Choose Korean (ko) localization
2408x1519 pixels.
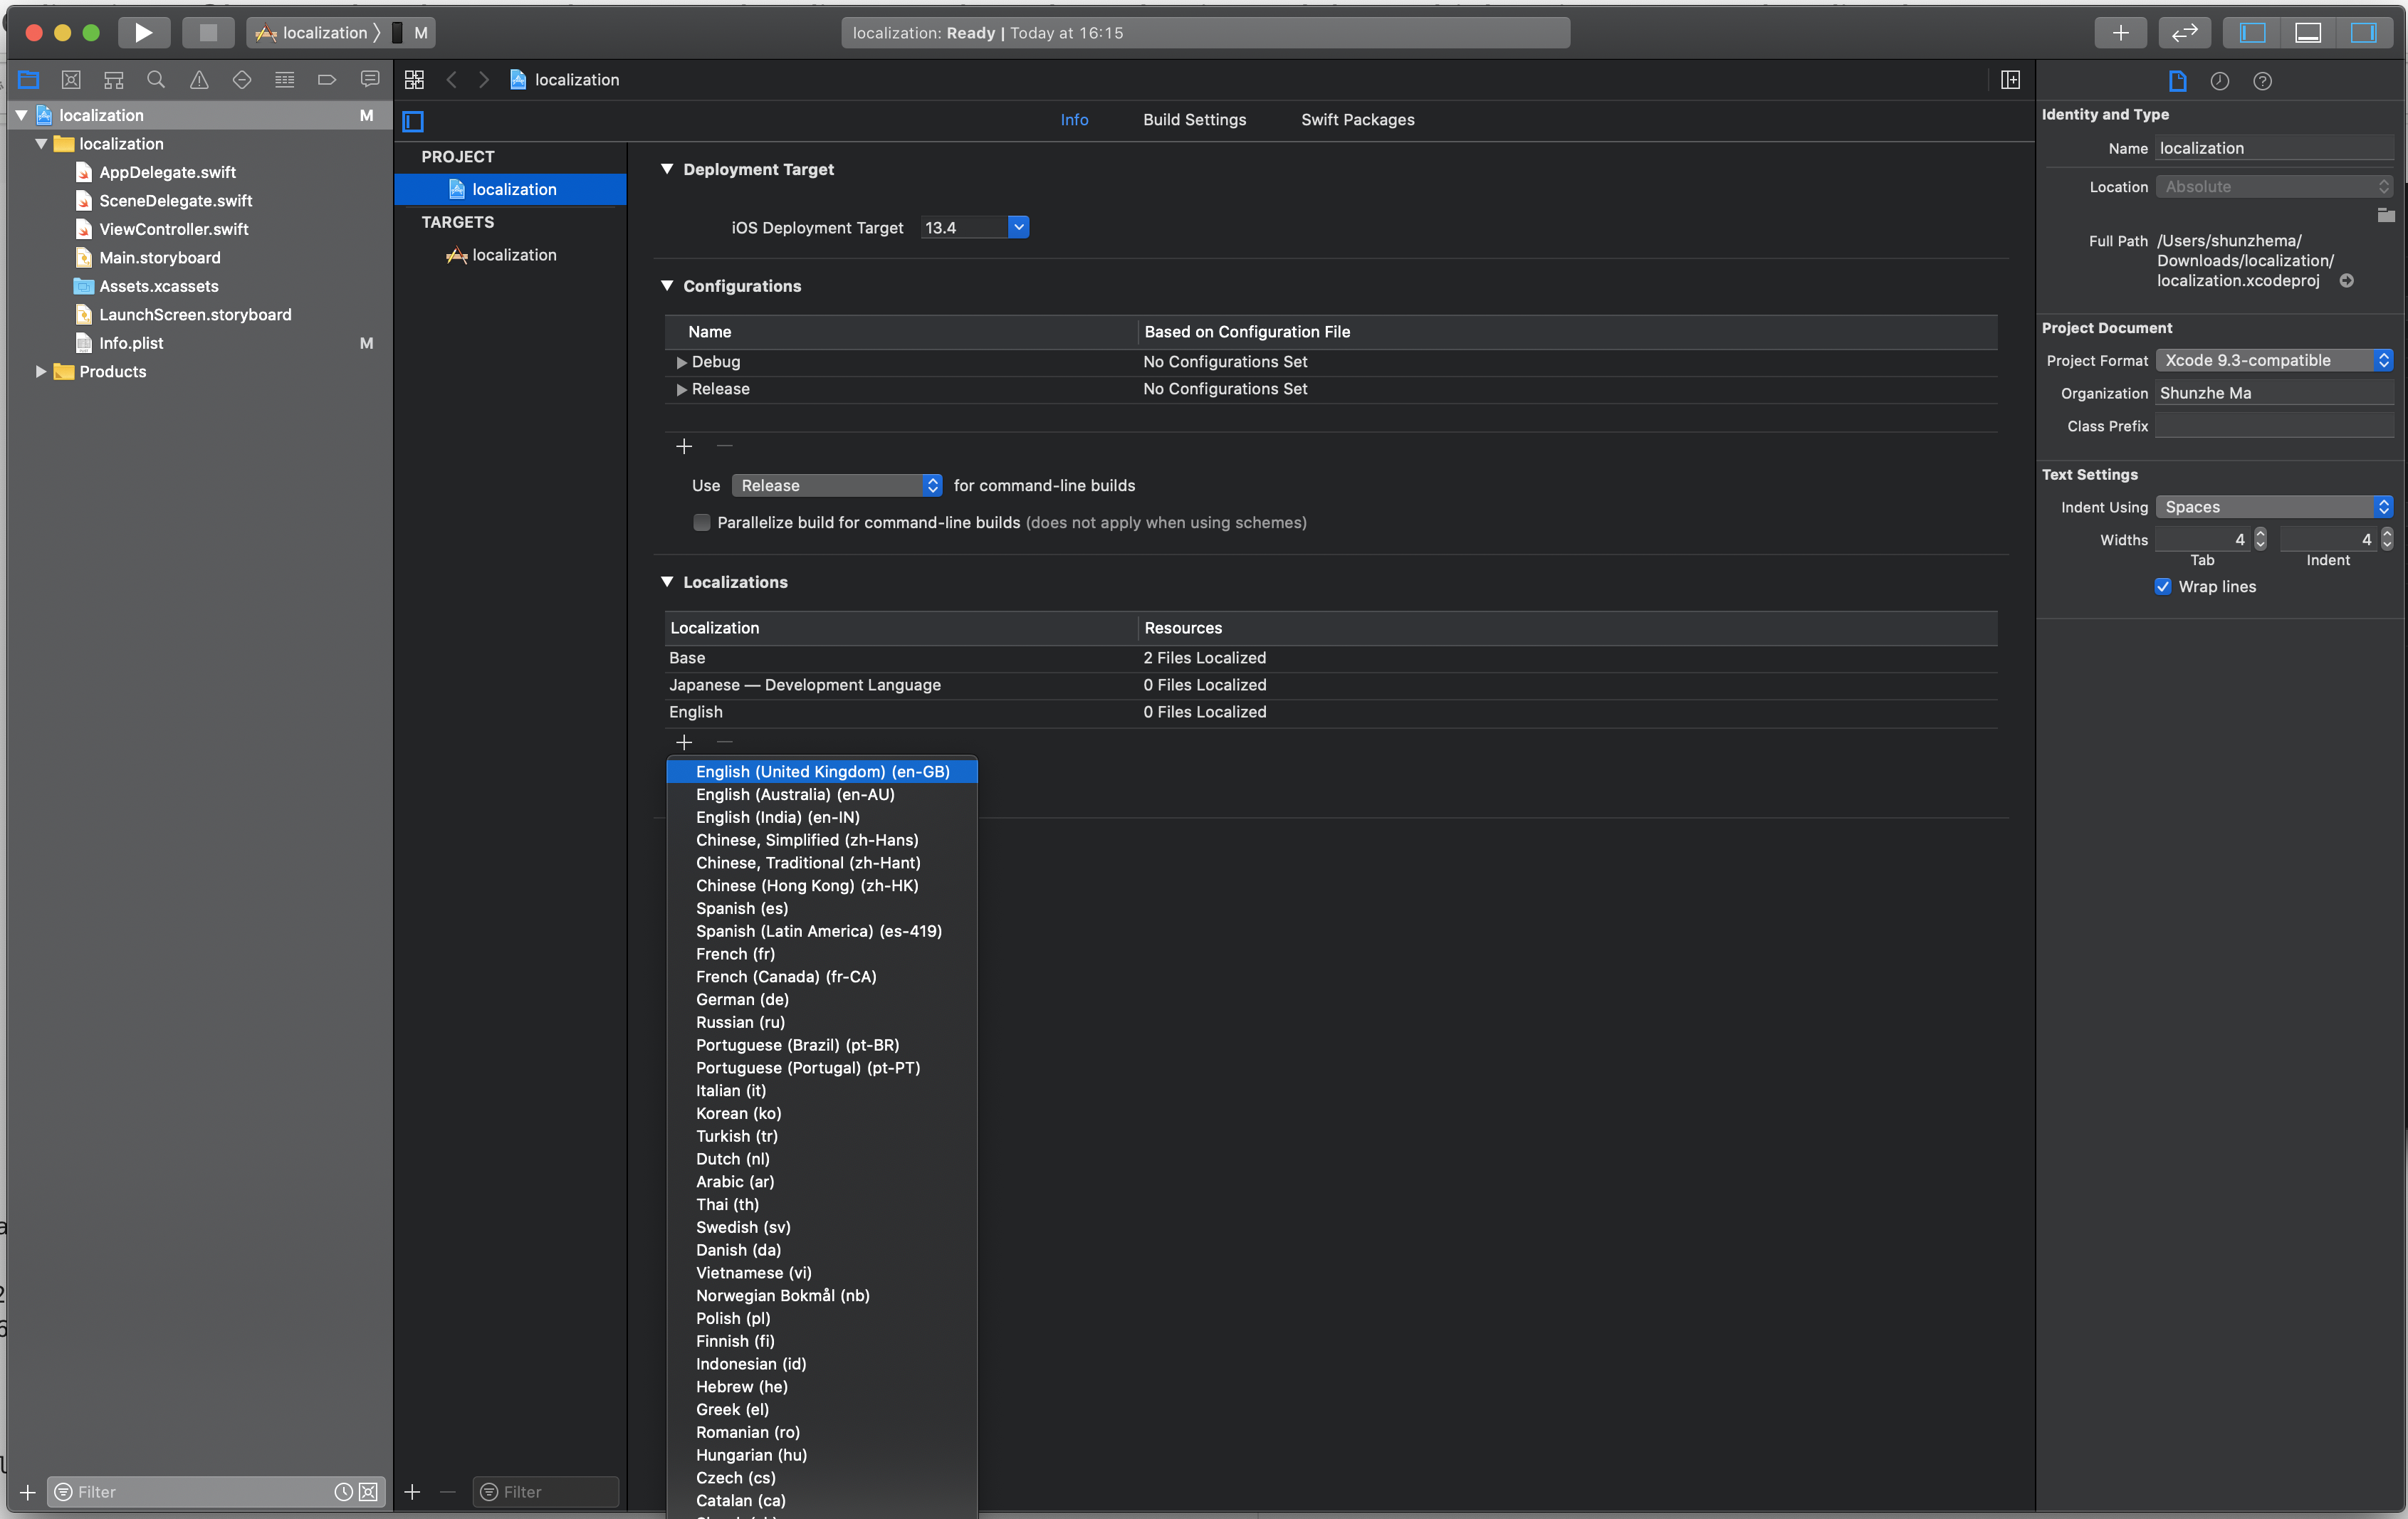coord(822,1113)
